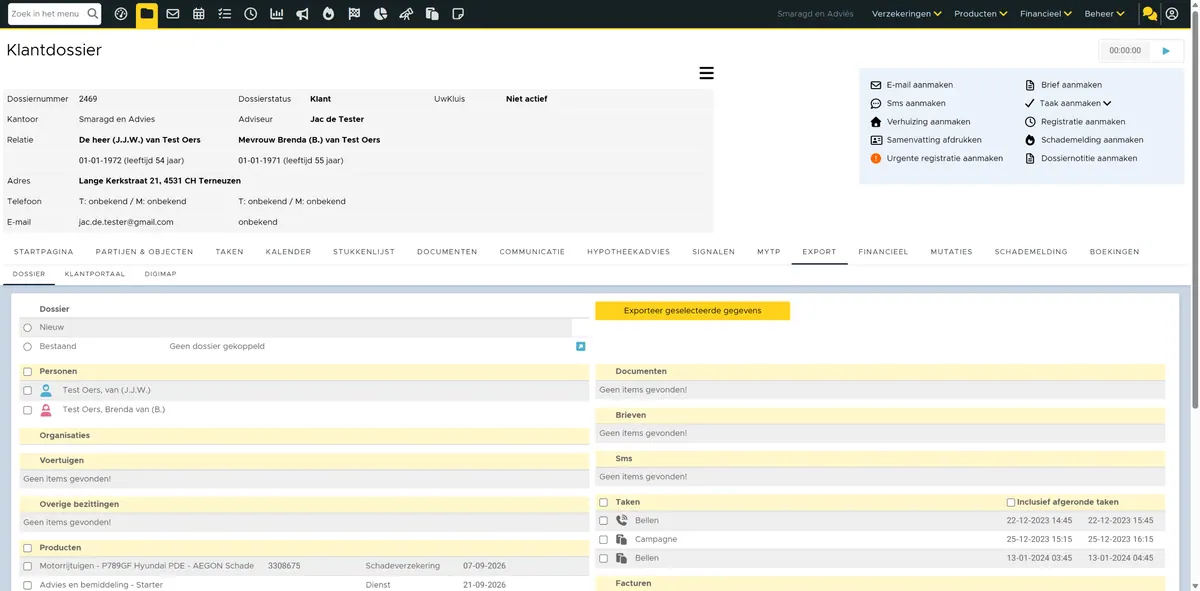This screenshot has height=591, width=1200.
Task: Enable Inclusief afgeronde taken checkbox
Action: click(x=1011, y=502)
